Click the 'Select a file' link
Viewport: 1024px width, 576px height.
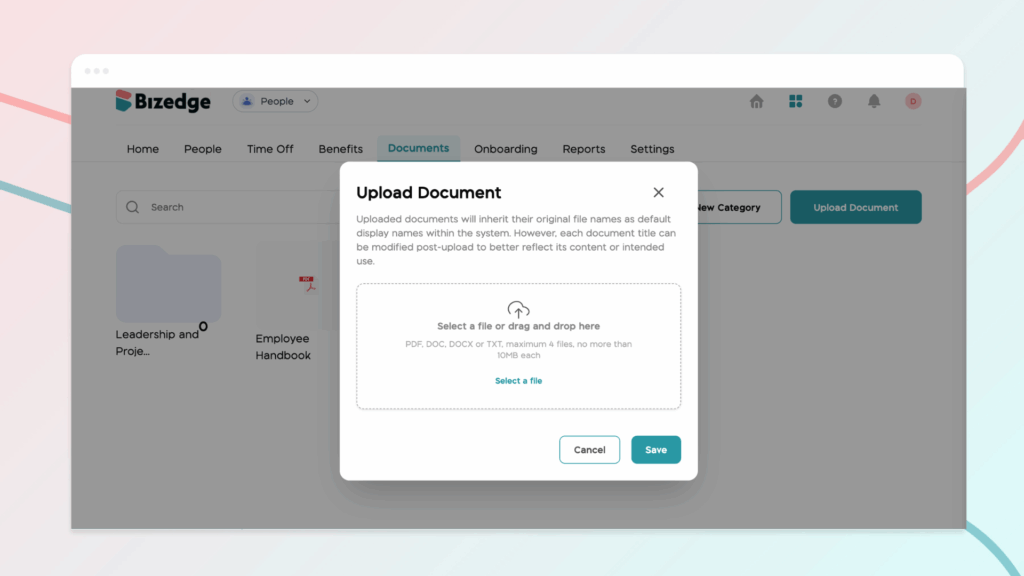click(518, 381)
